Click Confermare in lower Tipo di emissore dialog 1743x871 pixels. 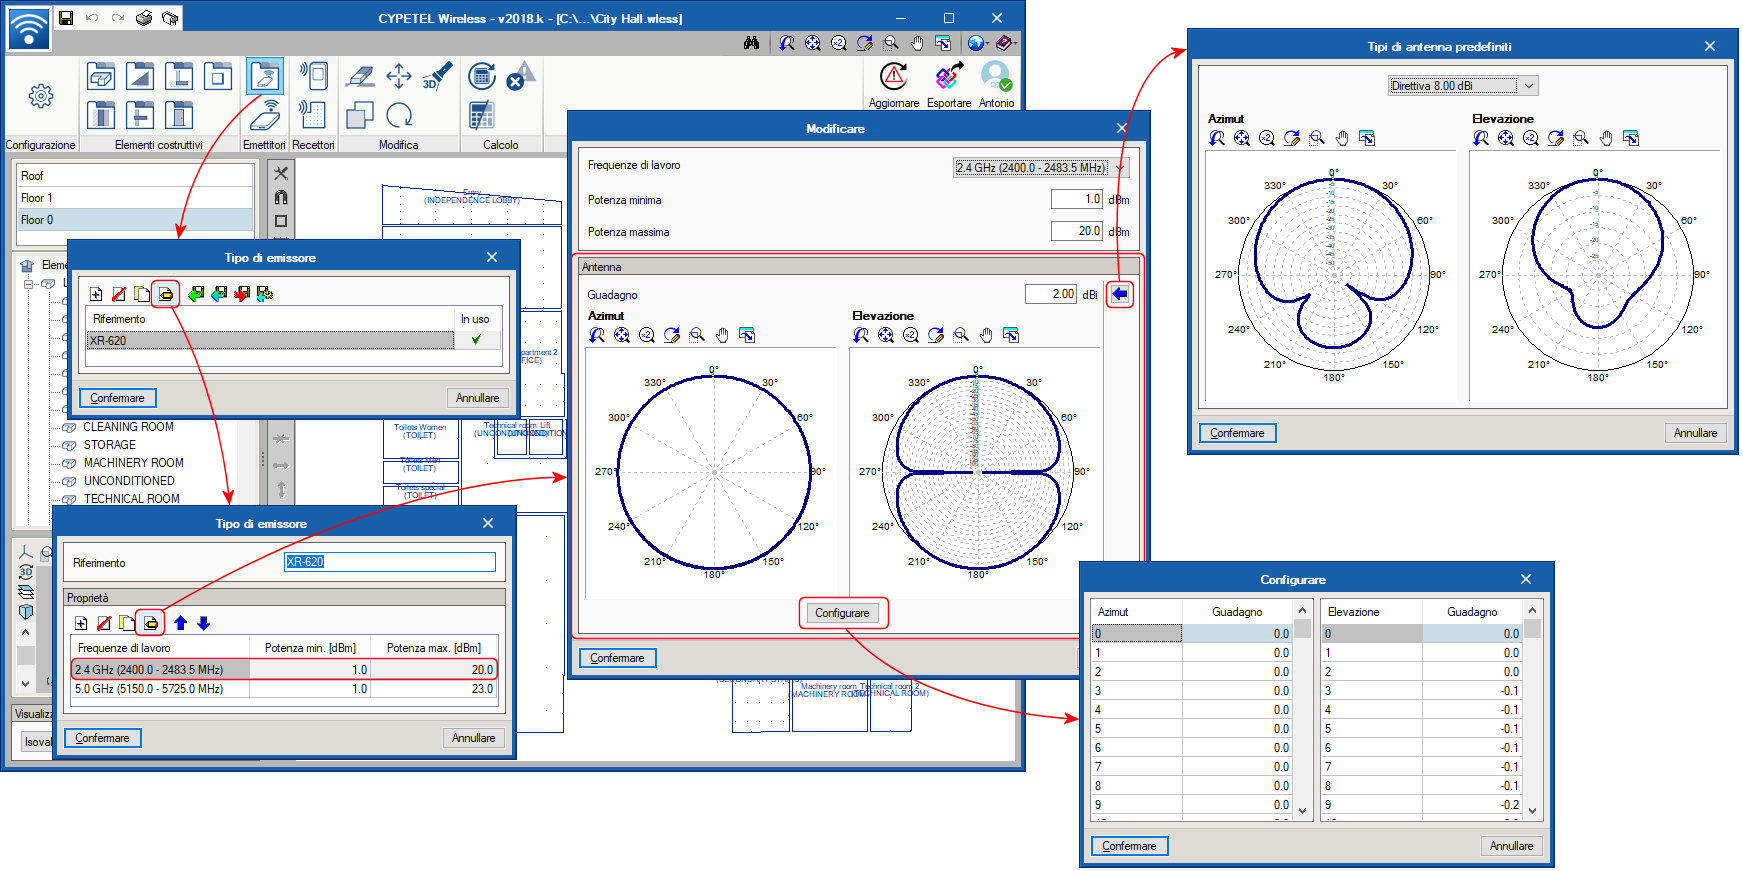point(102,738)
